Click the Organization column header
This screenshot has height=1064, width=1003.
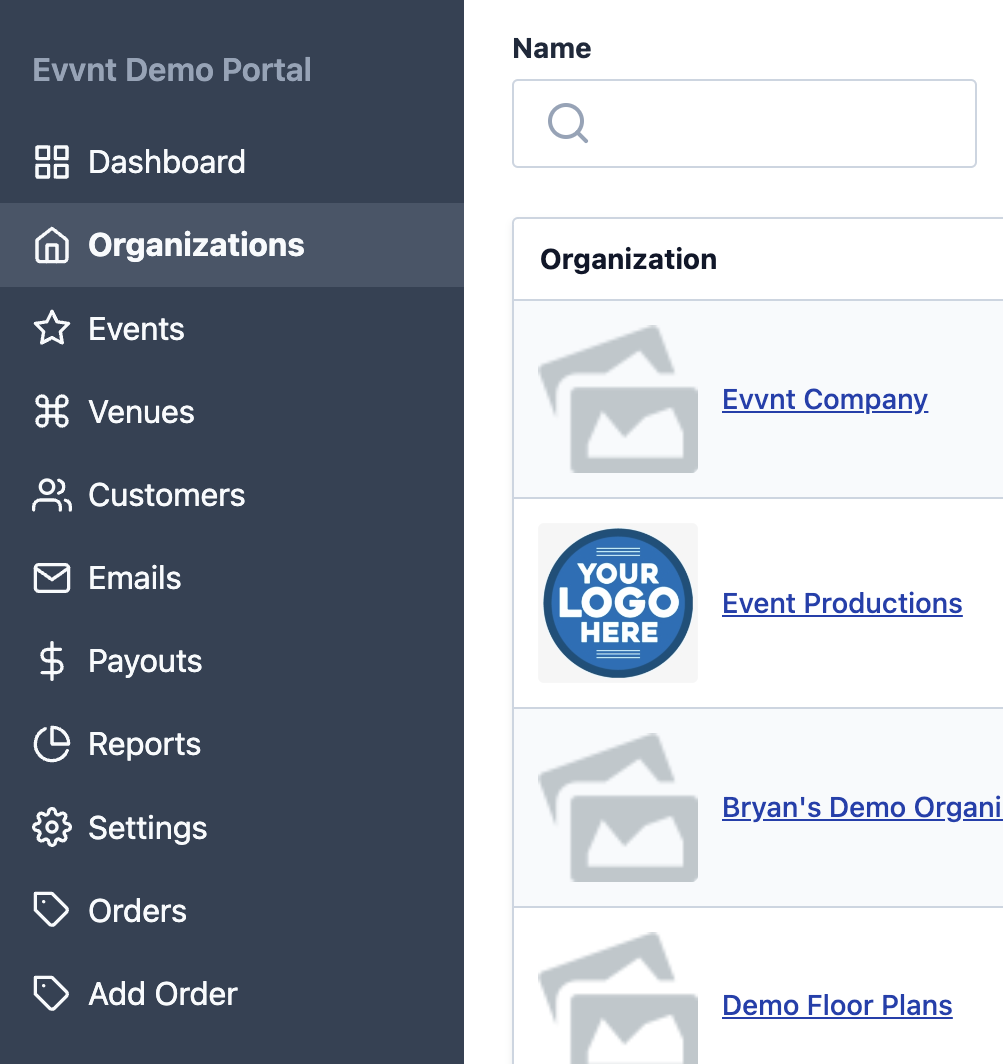tap(628, 259)
